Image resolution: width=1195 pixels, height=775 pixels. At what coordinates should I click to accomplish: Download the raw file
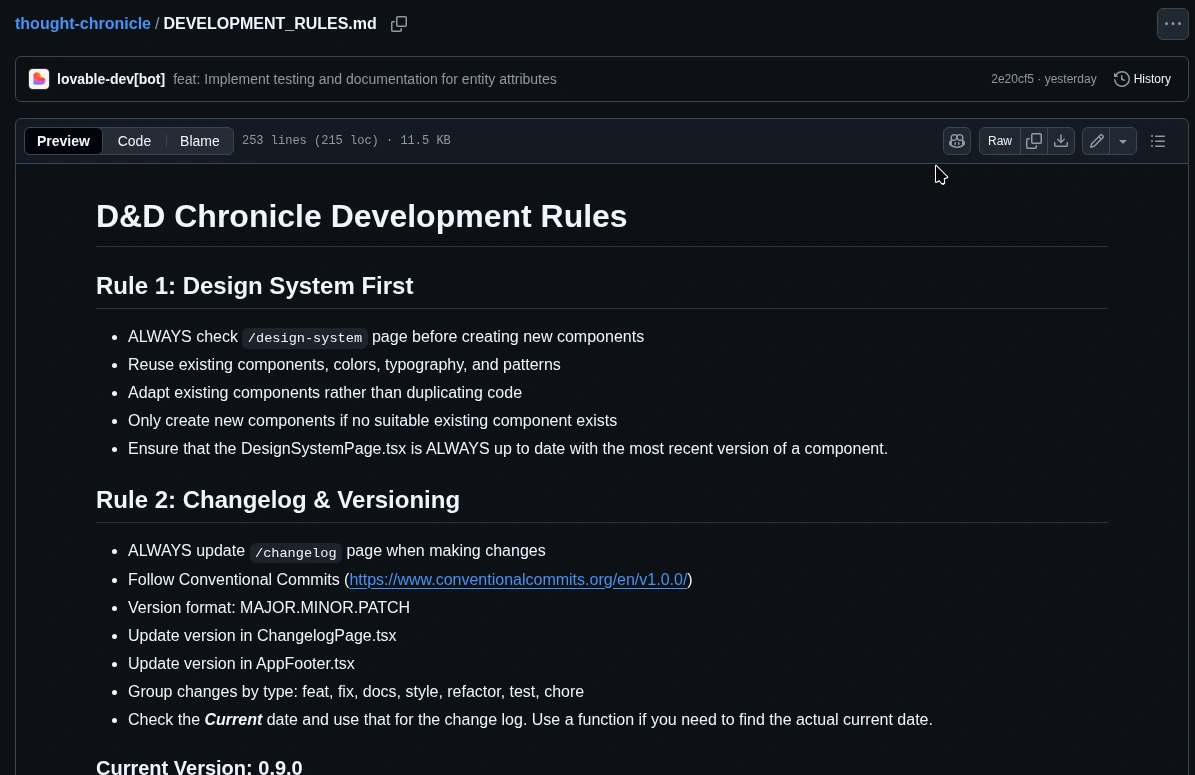tap(1061, 141)
